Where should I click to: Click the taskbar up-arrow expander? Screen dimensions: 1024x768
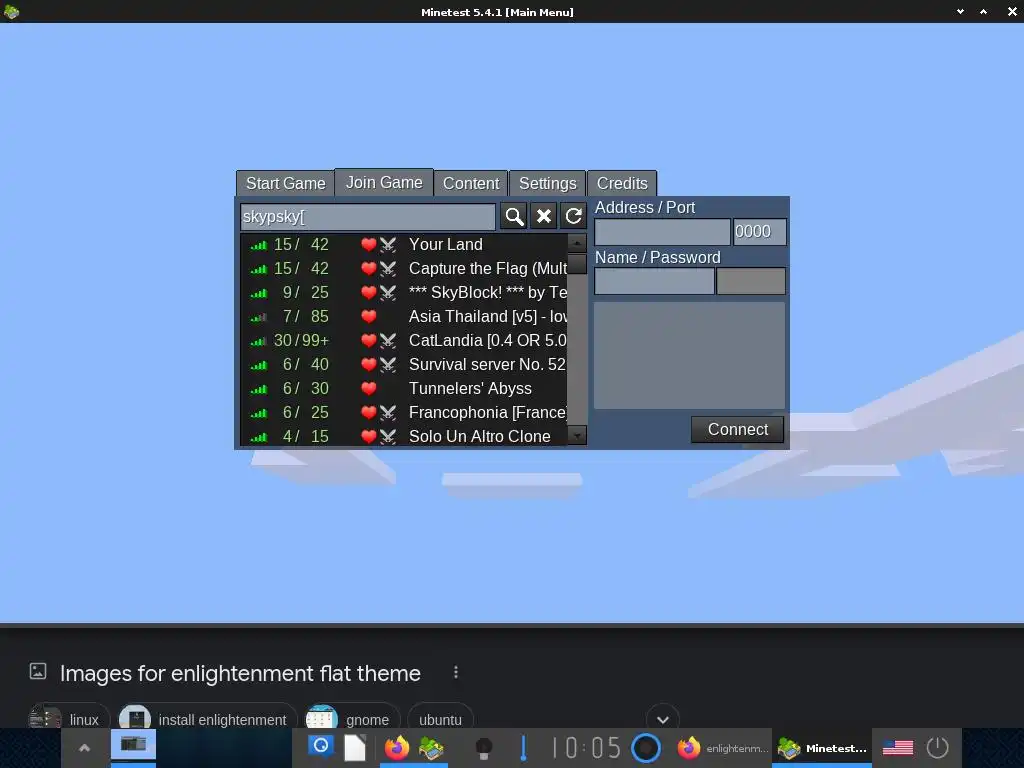click(x=84, y=748)
